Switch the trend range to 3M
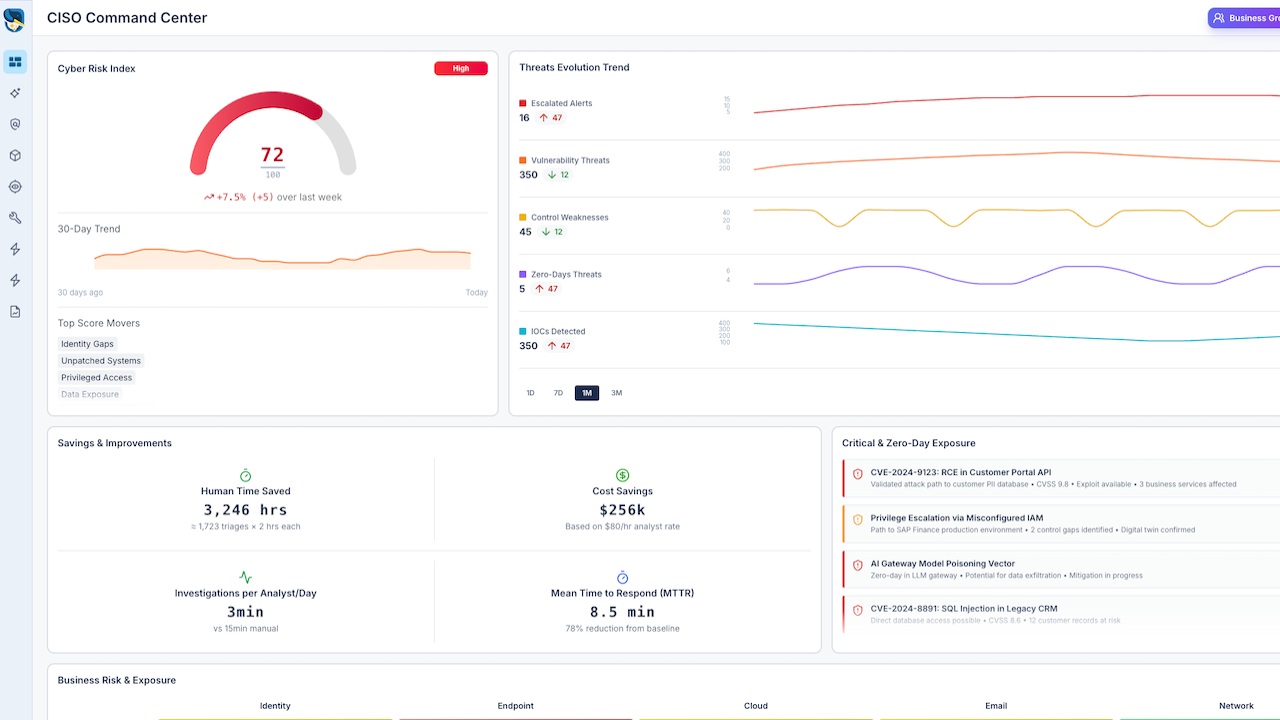Screen dimensions: 1280x720 pyautogui.click(x=616, y=393)
